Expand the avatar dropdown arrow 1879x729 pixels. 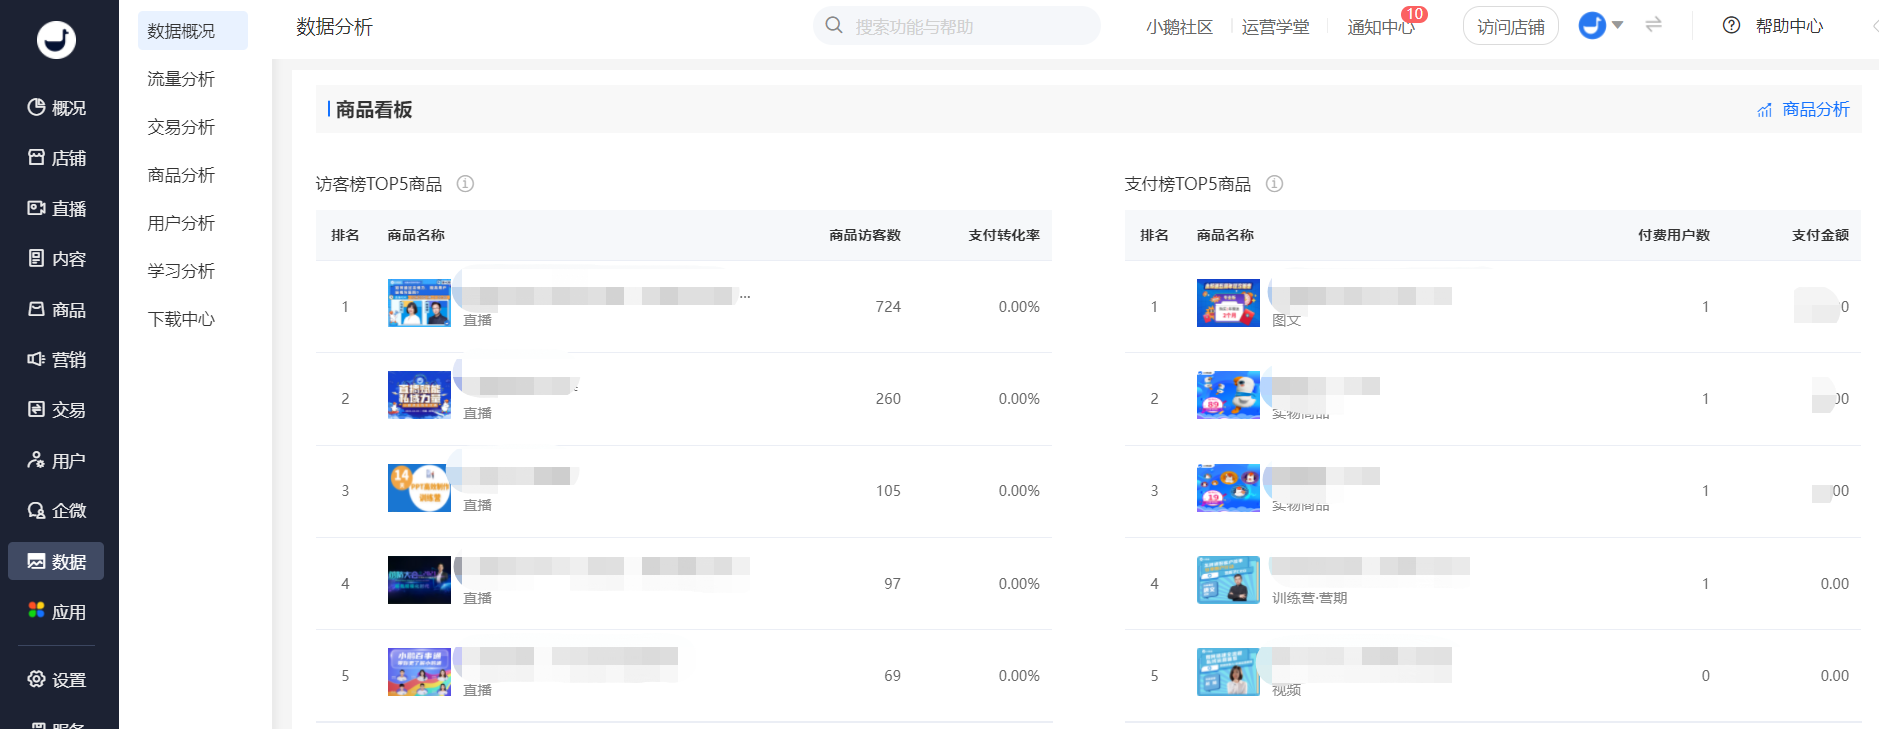pyautogui.click(x=1617, y=25)
